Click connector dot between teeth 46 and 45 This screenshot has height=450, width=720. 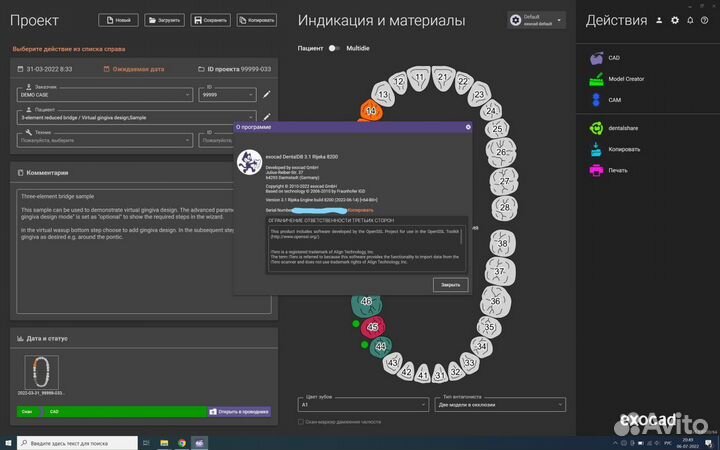click(356, 324)
